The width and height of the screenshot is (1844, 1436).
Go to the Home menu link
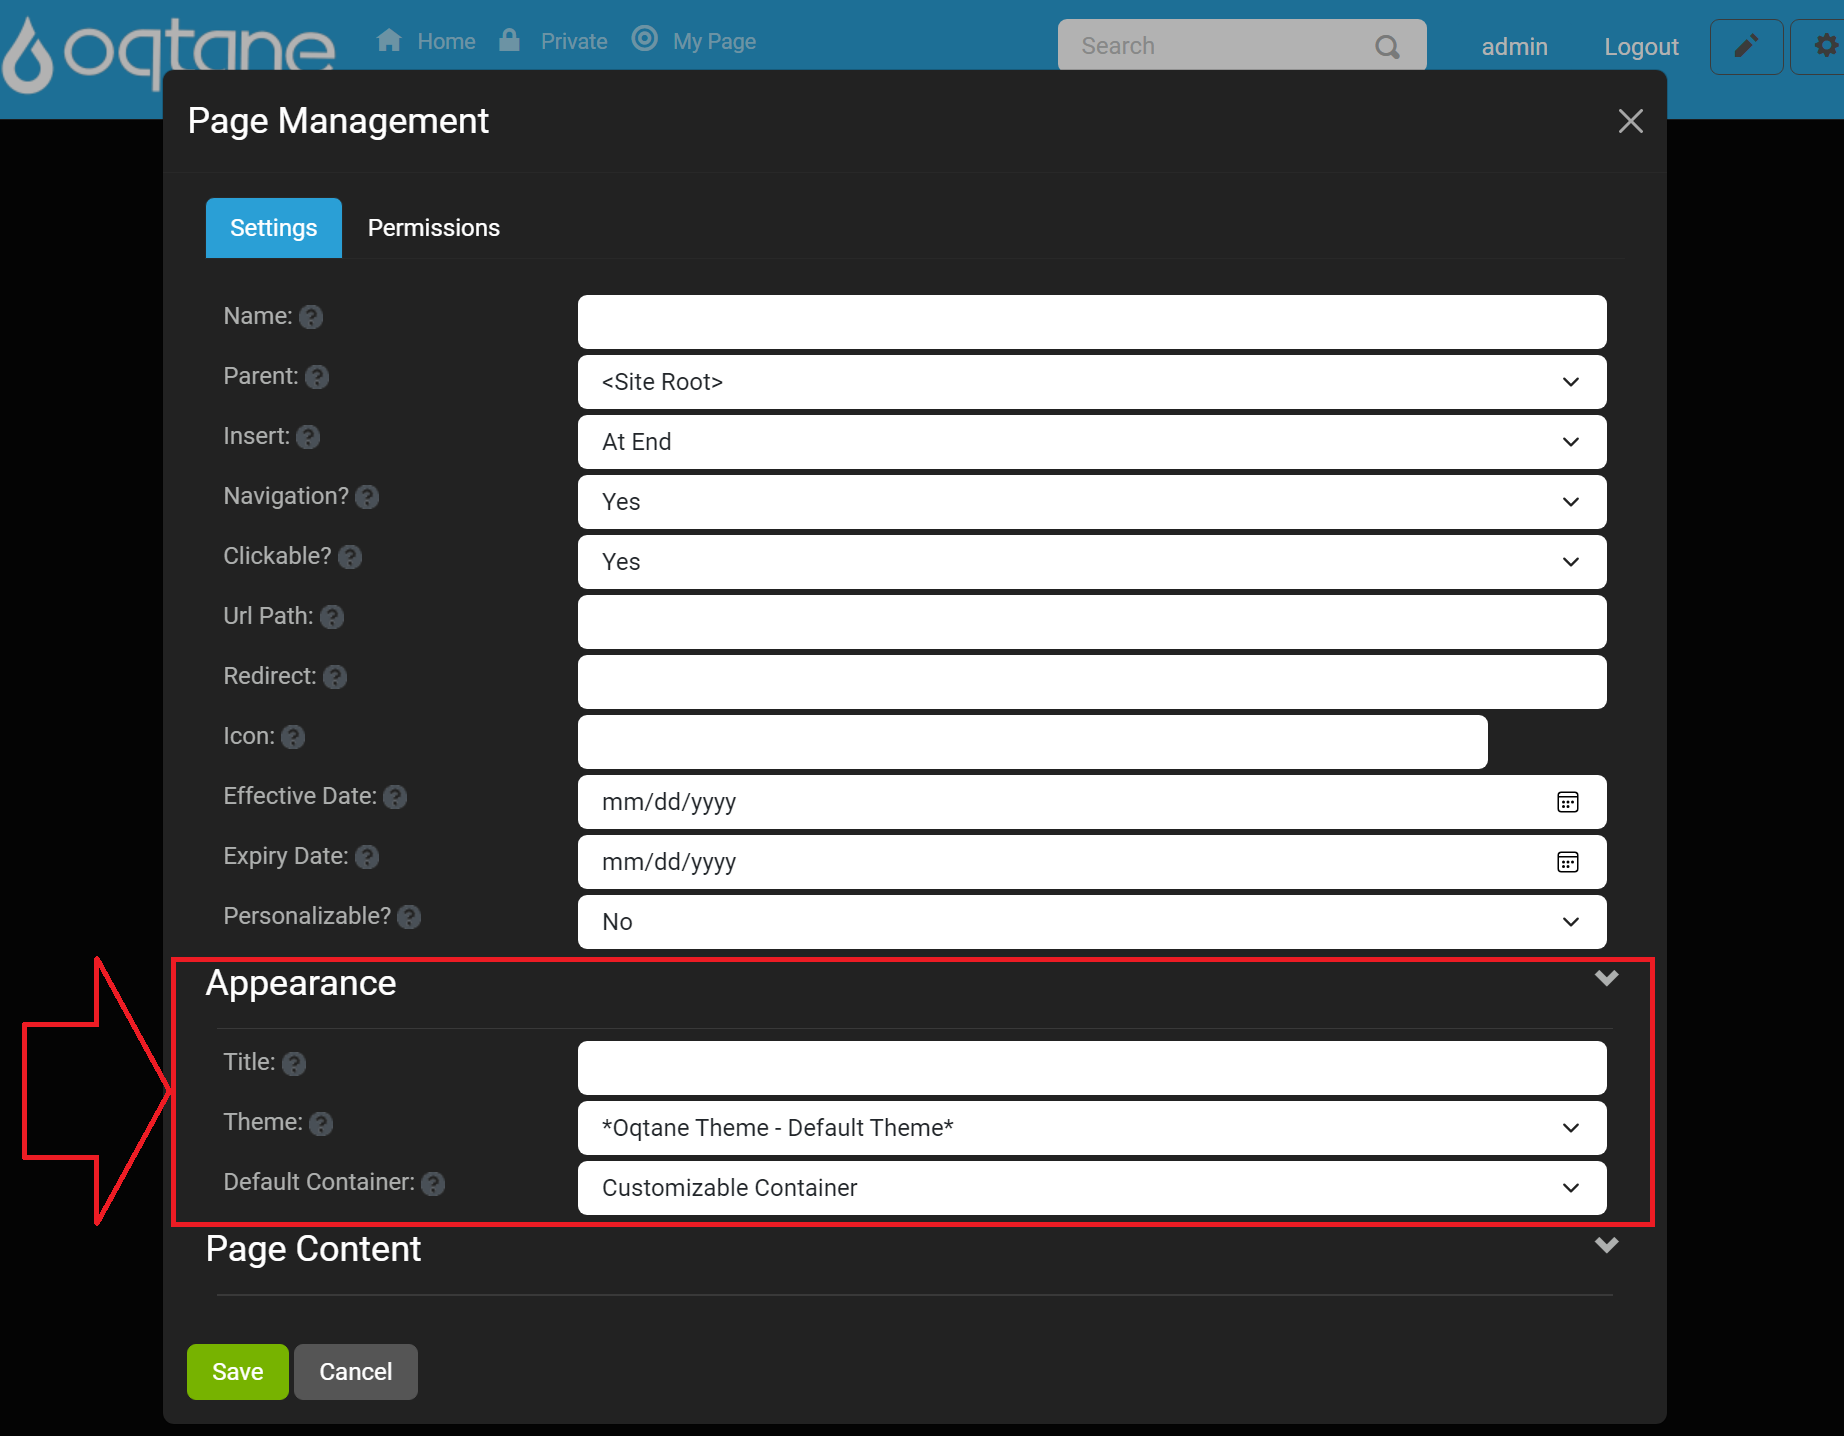pos(446,41)
